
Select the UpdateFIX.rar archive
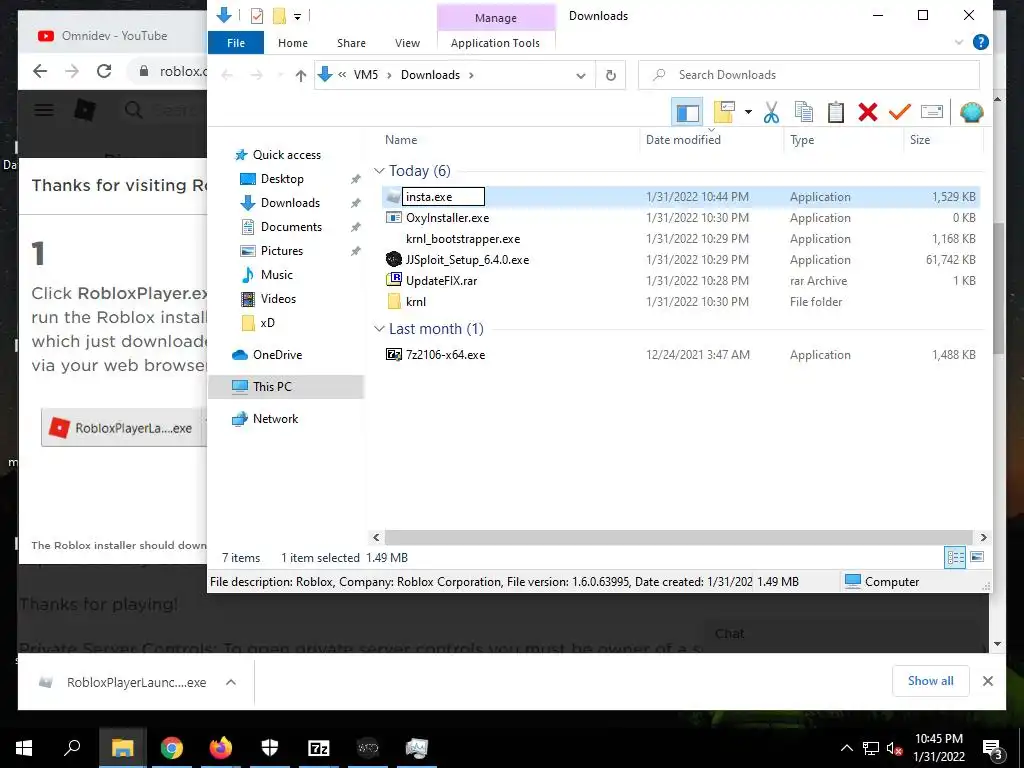(x=441, y=281)
